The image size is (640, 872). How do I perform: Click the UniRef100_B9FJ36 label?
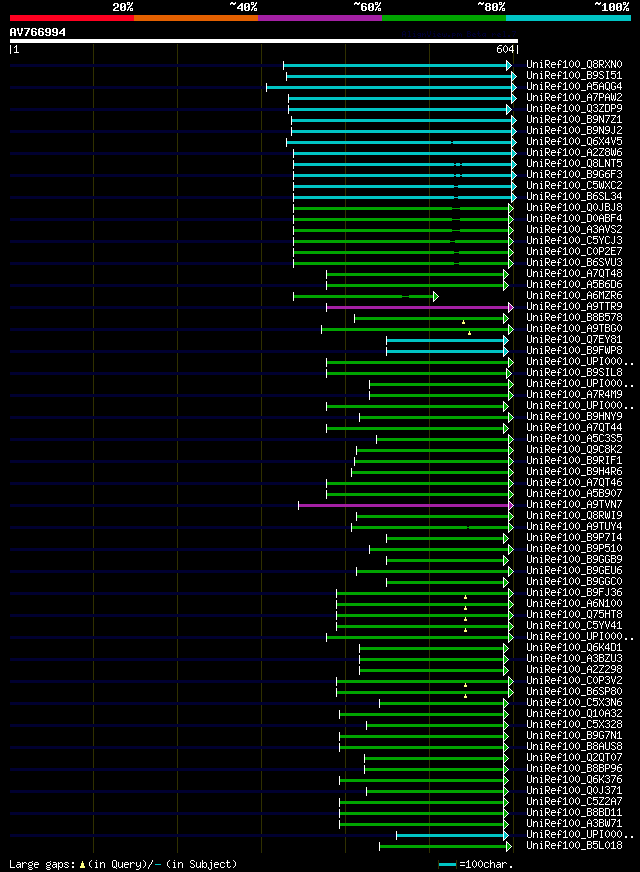(574, 593)
